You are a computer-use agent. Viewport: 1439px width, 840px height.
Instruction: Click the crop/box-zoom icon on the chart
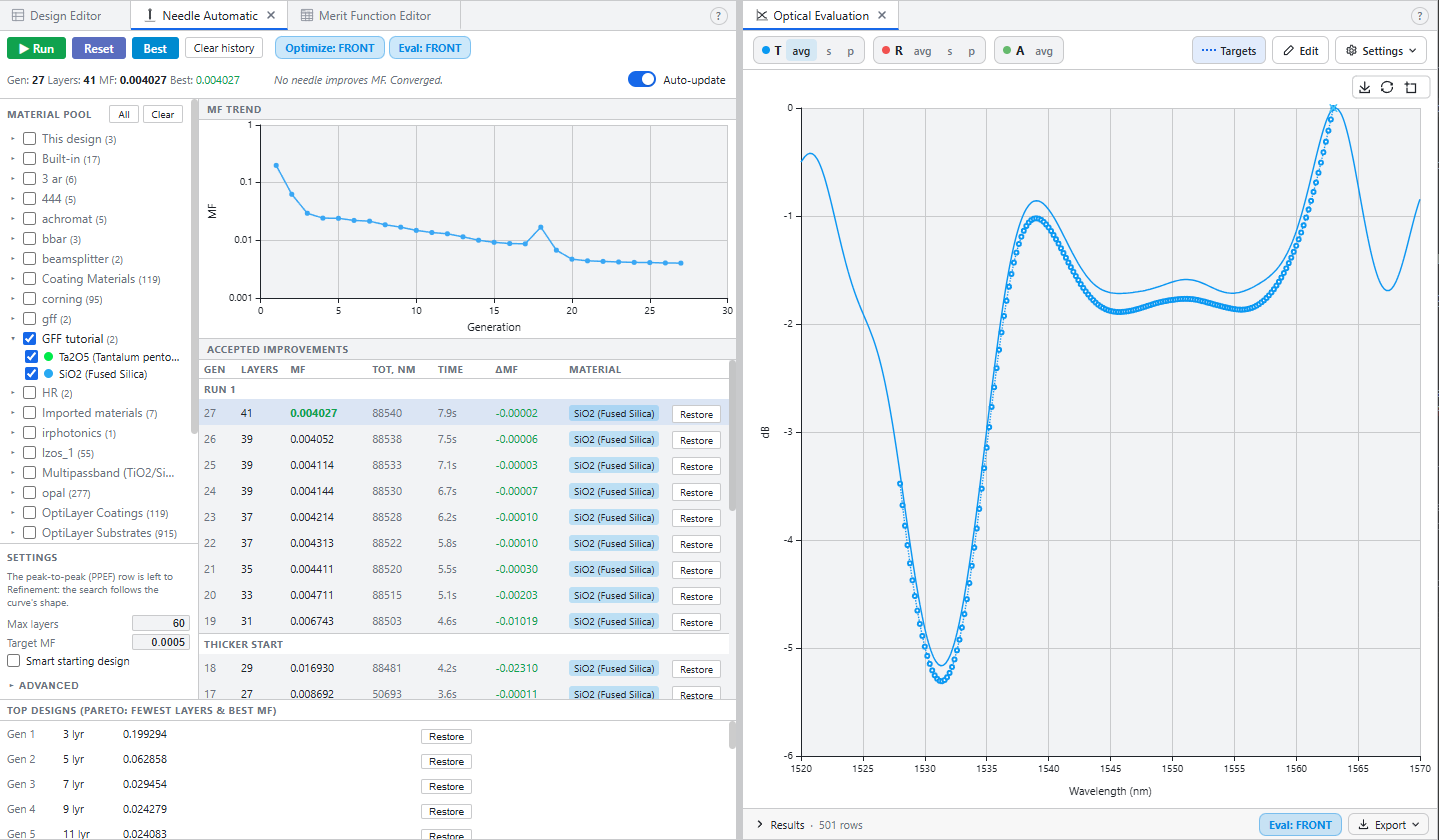(1410, 87)
